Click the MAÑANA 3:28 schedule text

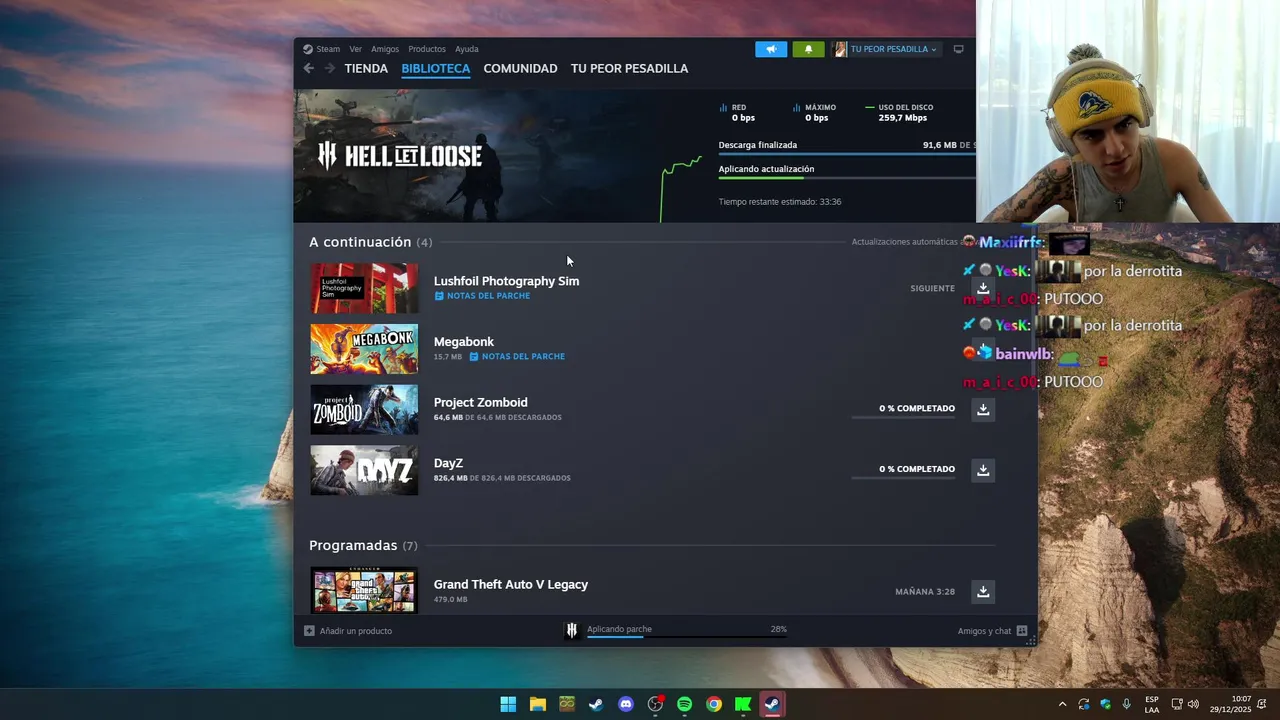pos(925,592)
